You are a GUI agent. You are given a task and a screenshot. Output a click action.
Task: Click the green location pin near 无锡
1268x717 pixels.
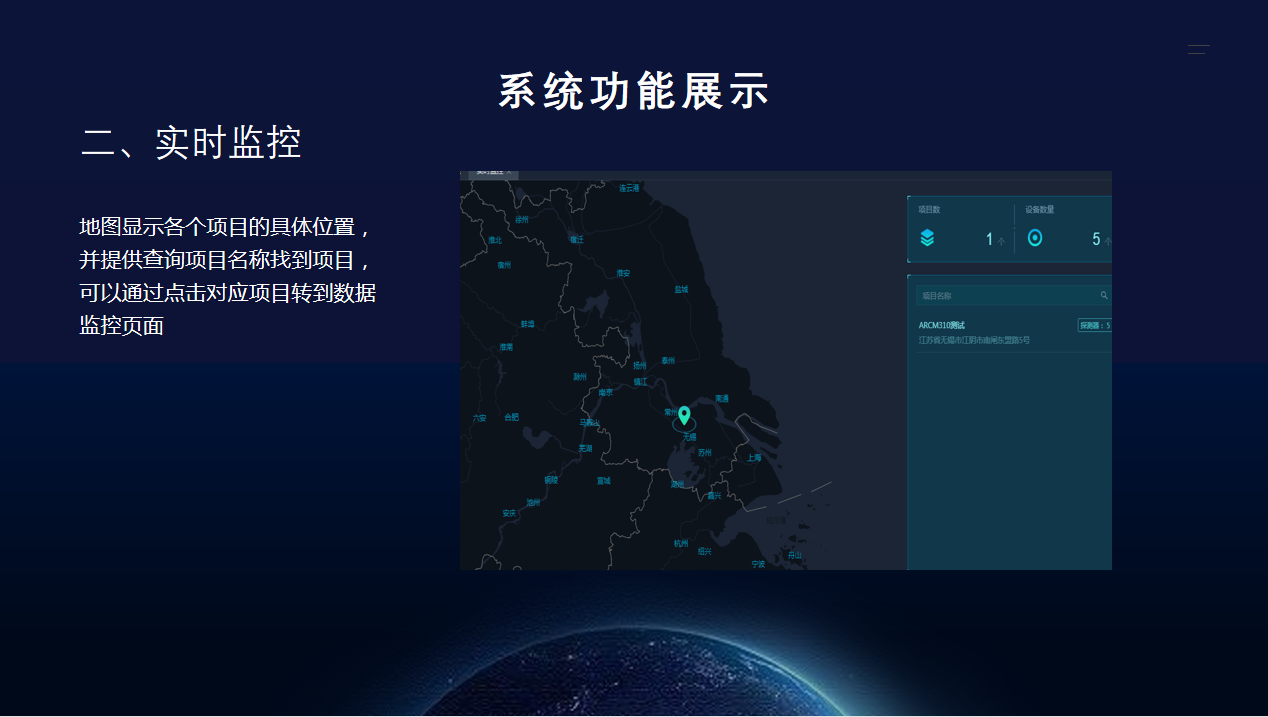click(x=684, y=415)
